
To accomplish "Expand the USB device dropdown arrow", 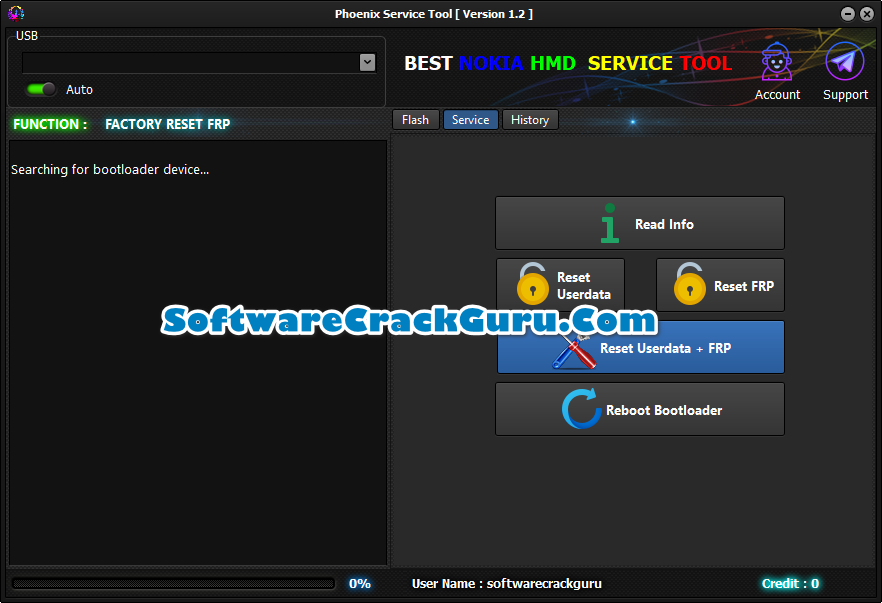I will (x=367, y=62).
